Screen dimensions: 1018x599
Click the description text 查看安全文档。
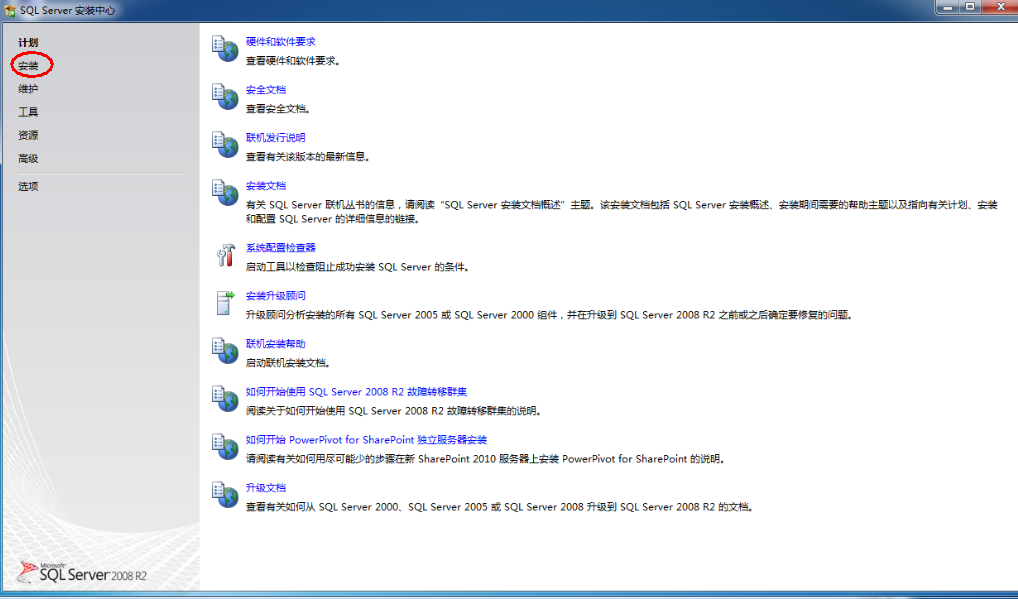tap(278, 109)
